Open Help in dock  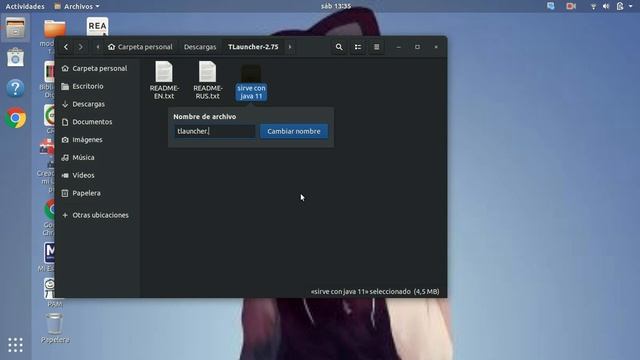click(x=16, y=88)
